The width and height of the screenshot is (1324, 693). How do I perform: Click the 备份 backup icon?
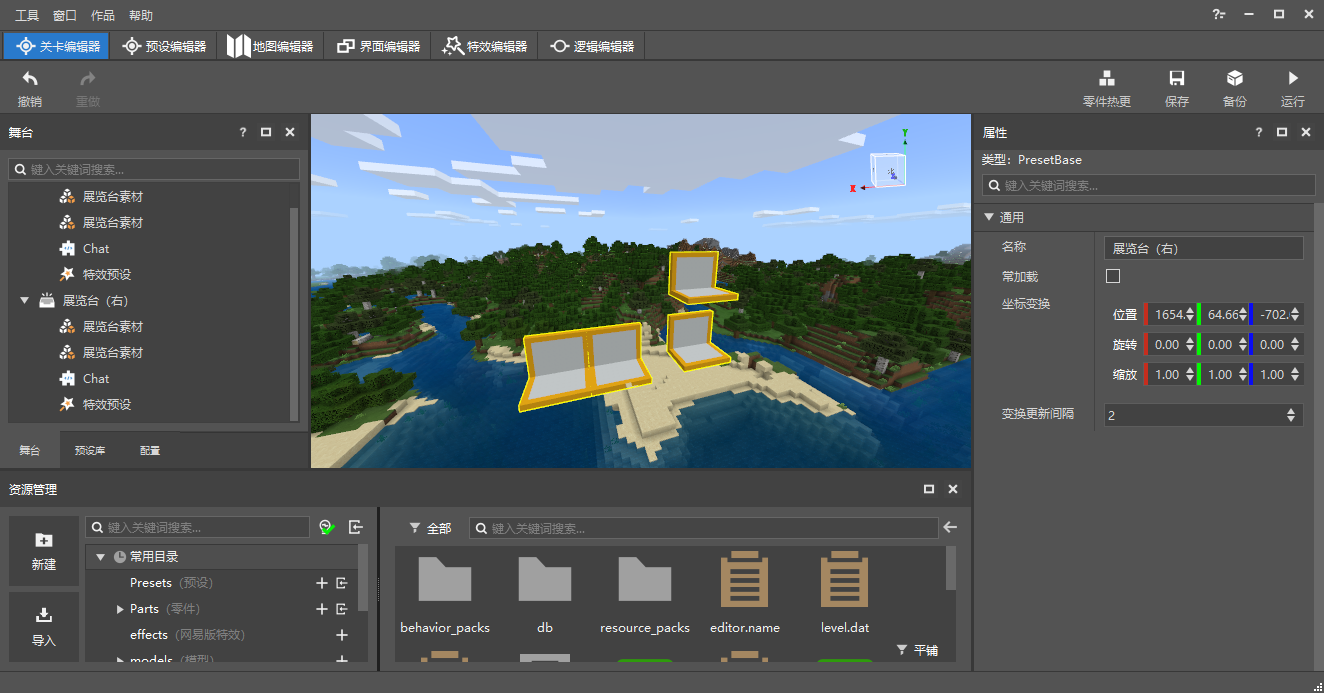(1235, 79)
